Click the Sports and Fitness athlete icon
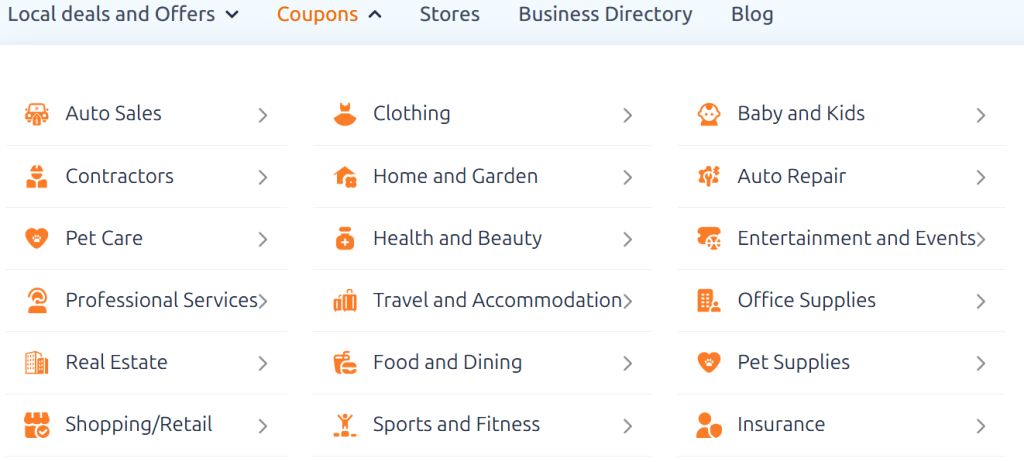Viewport: 1024px width, 462px height. (345, 425)
